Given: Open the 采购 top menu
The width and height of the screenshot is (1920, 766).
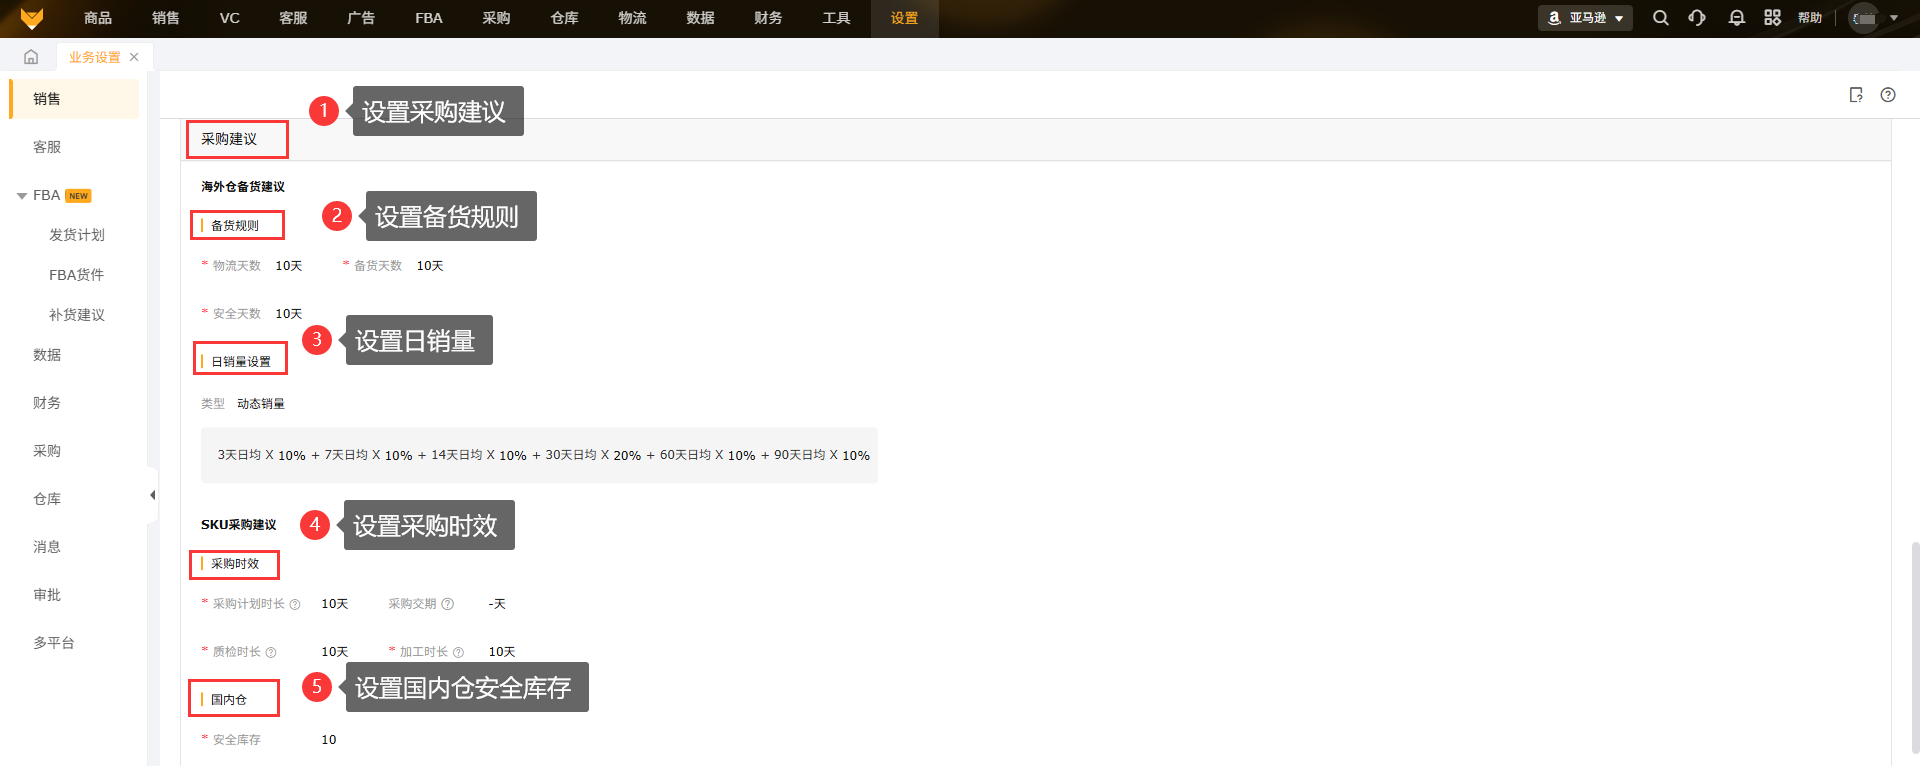Looking at the screenshot, I should click(497, 18).
